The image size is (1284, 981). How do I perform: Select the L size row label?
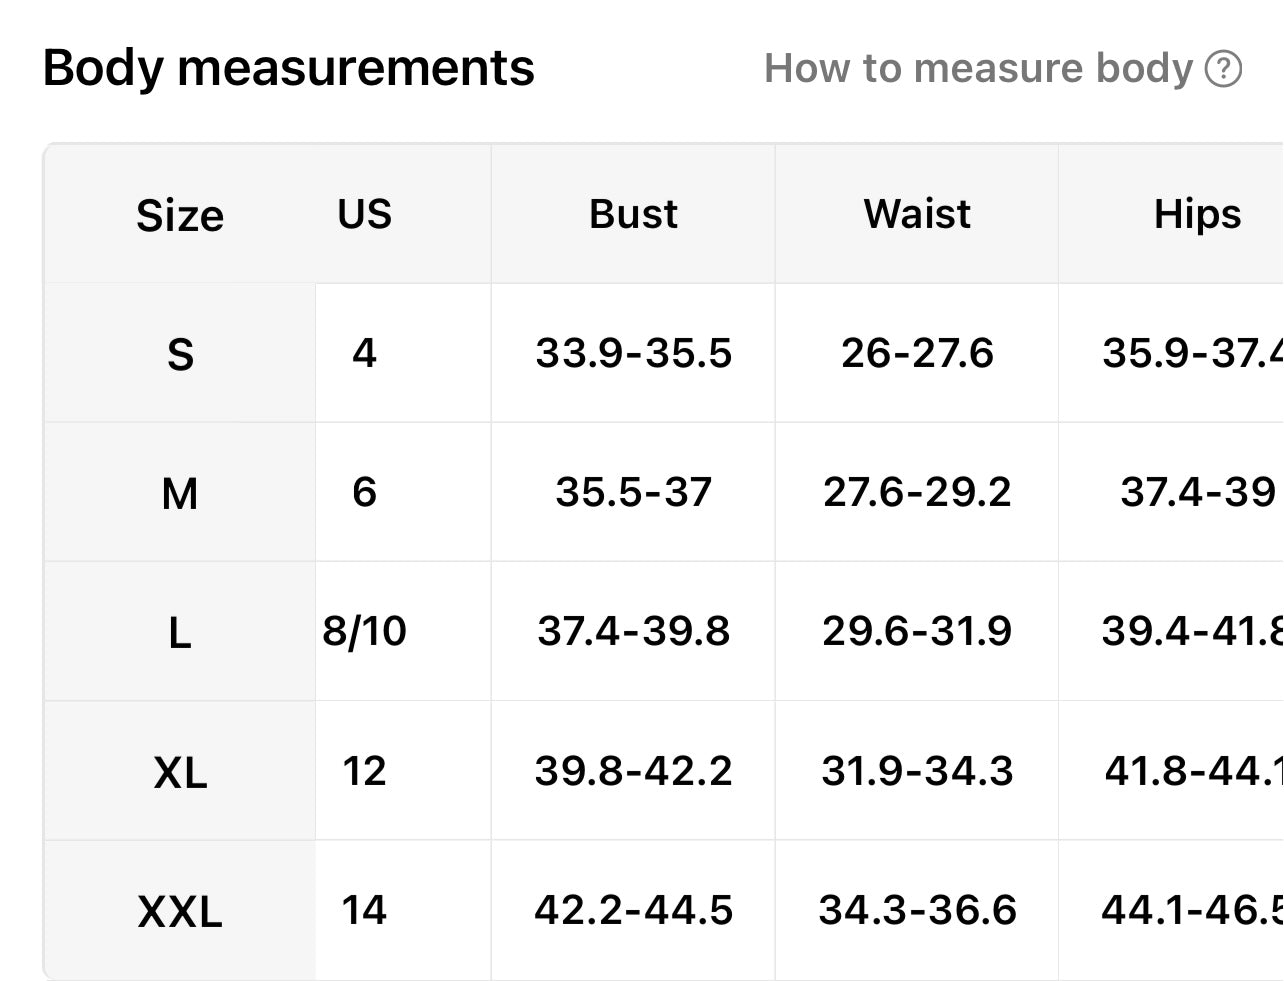click(x=180, y=632)
